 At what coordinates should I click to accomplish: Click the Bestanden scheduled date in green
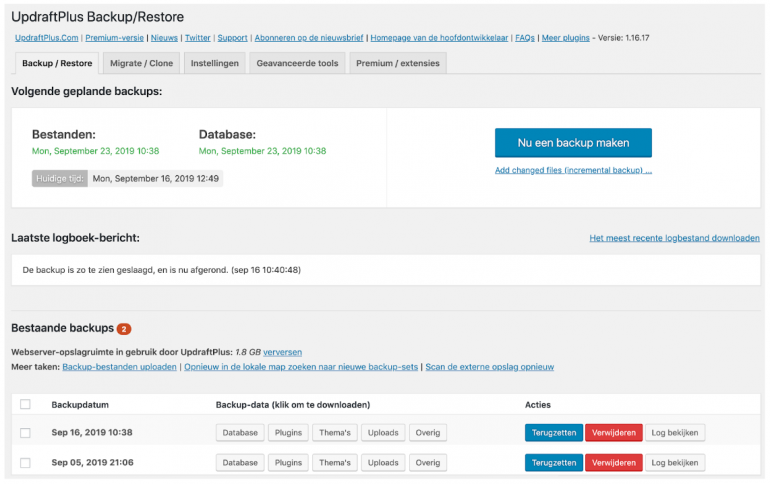coord(95,151)
